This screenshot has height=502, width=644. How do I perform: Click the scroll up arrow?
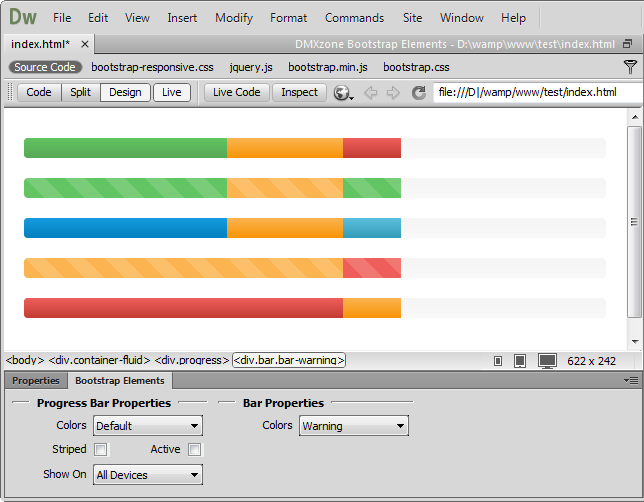tap(635, 117)
